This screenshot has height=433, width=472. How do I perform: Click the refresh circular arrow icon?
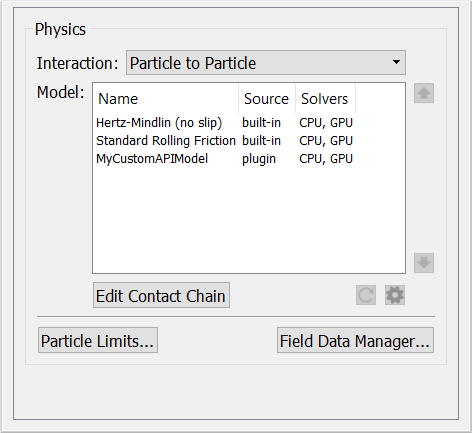[366, 295]
